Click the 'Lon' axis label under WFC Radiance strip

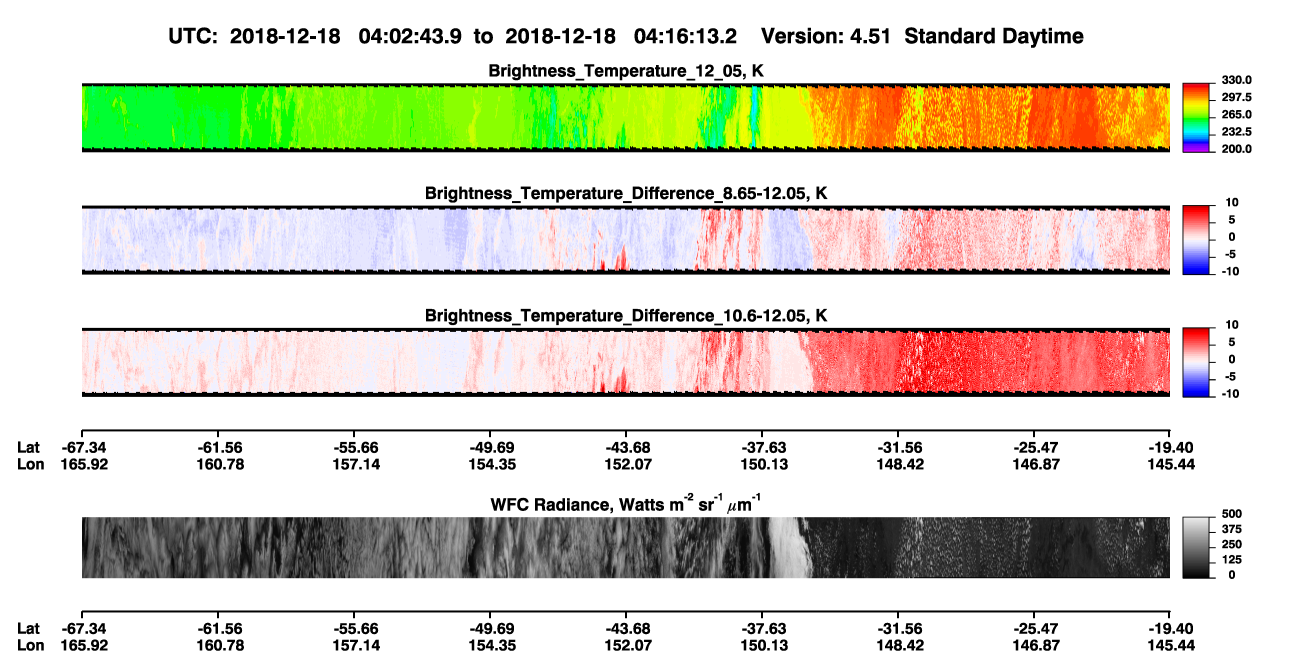[x=30, y=645]
